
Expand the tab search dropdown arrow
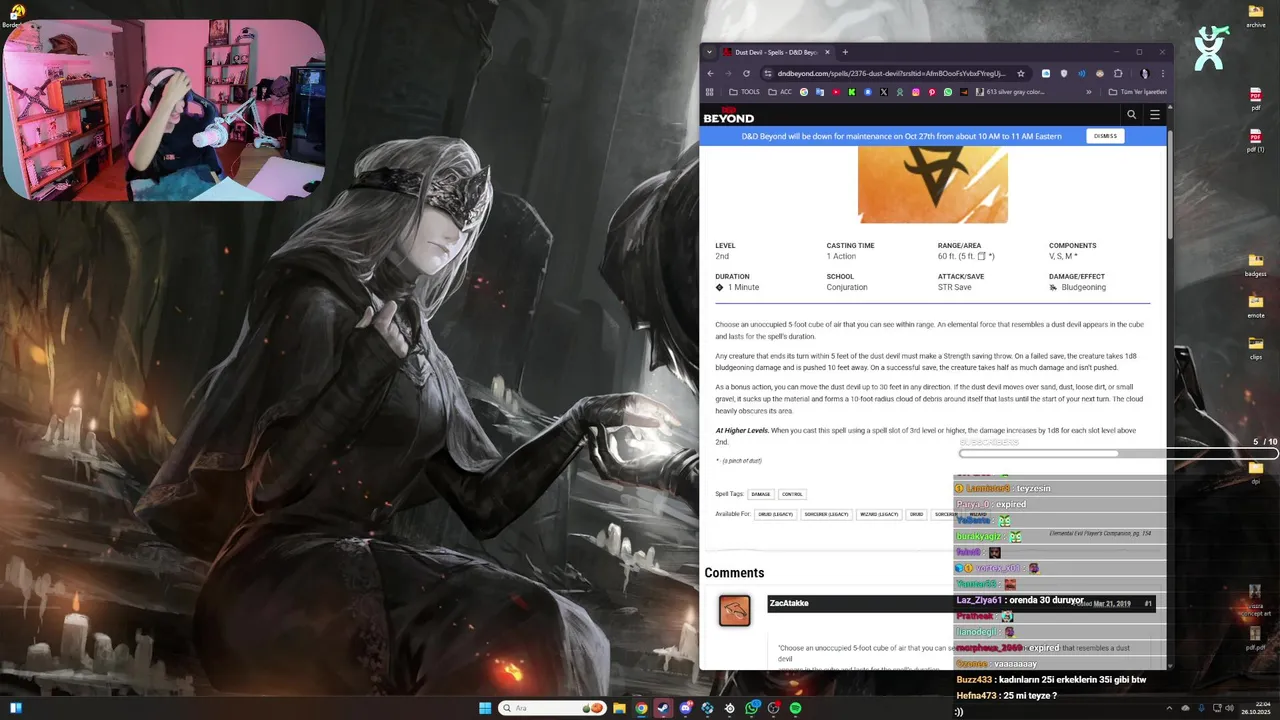(709, 52)
